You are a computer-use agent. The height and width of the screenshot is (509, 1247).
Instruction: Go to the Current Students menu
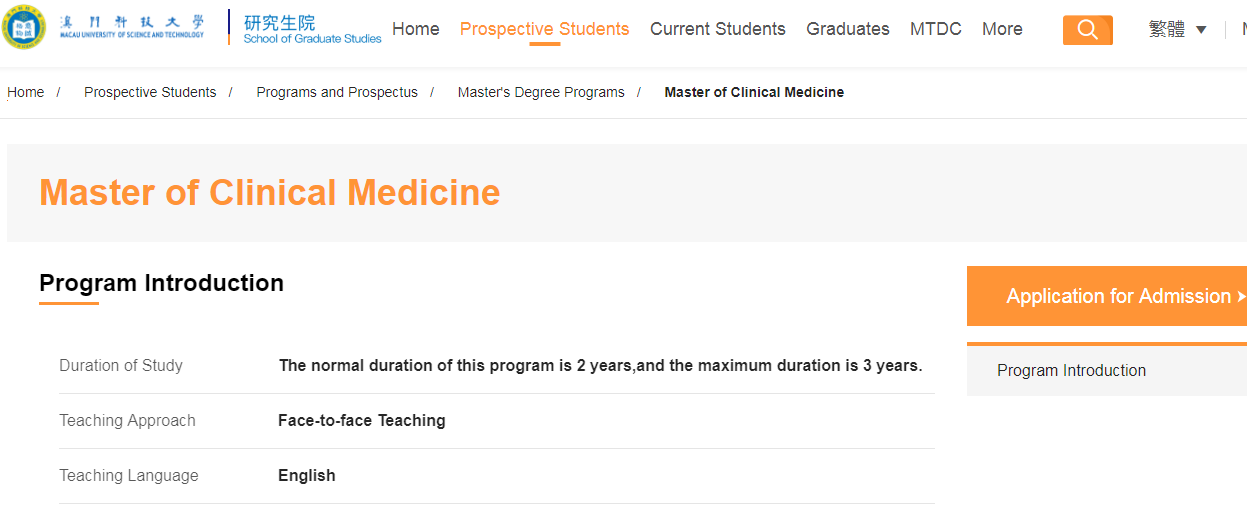(718, 29)
